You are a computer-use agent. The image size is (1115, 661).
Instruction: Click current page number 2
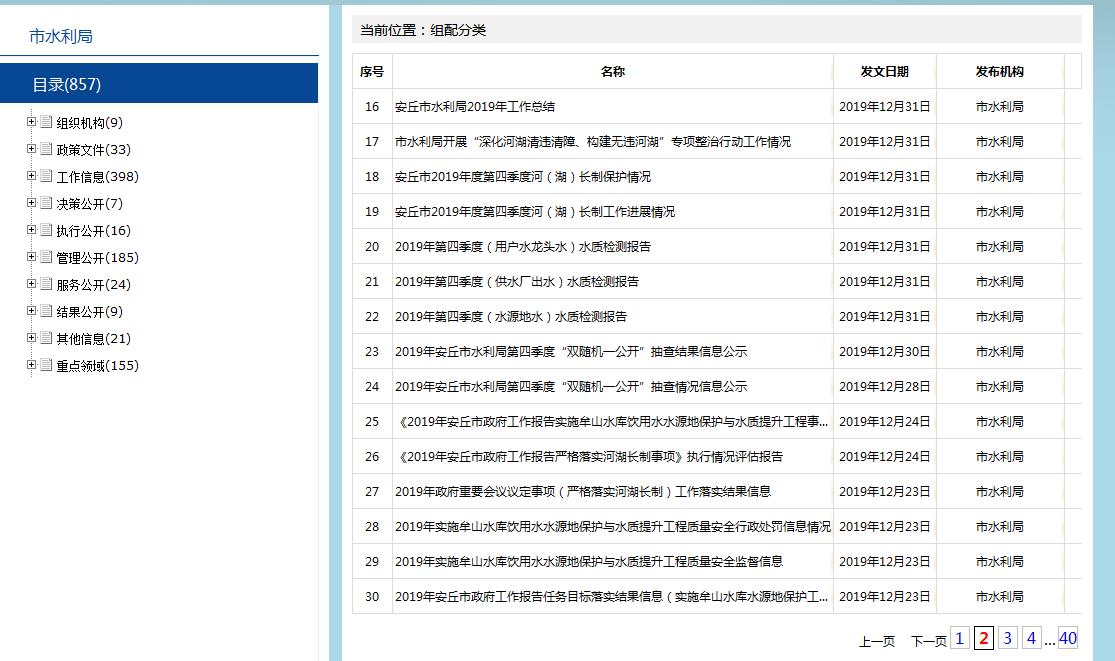pyautogui.click(x=983, y=638)
